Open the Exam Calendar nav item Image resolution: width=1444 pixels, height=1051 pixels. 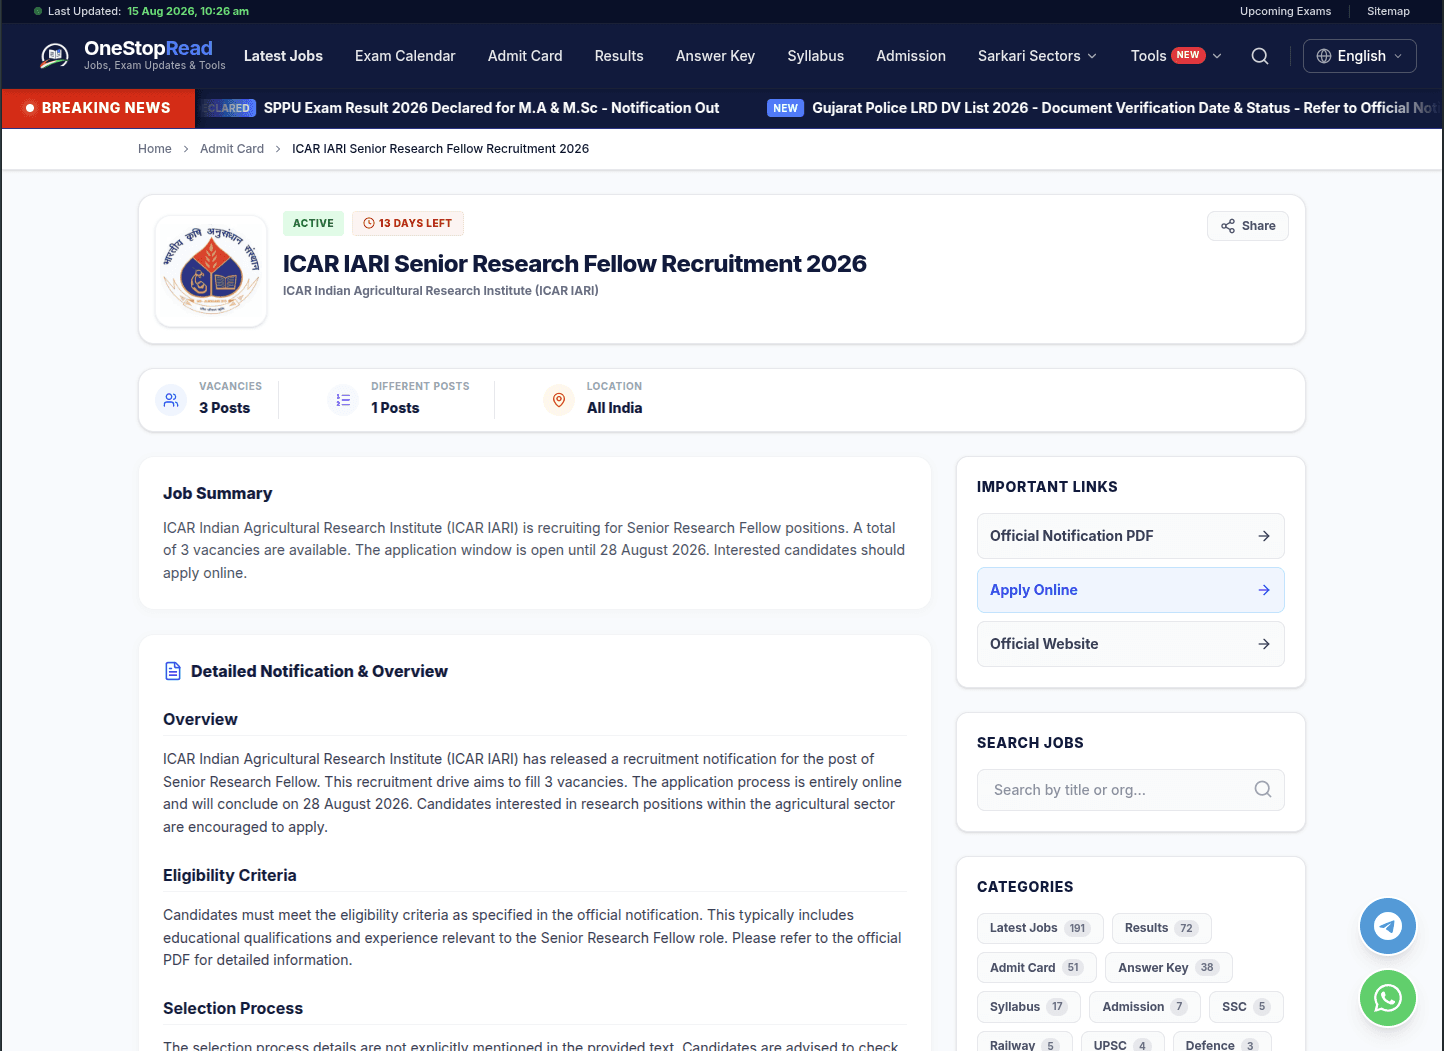point(405,56)
